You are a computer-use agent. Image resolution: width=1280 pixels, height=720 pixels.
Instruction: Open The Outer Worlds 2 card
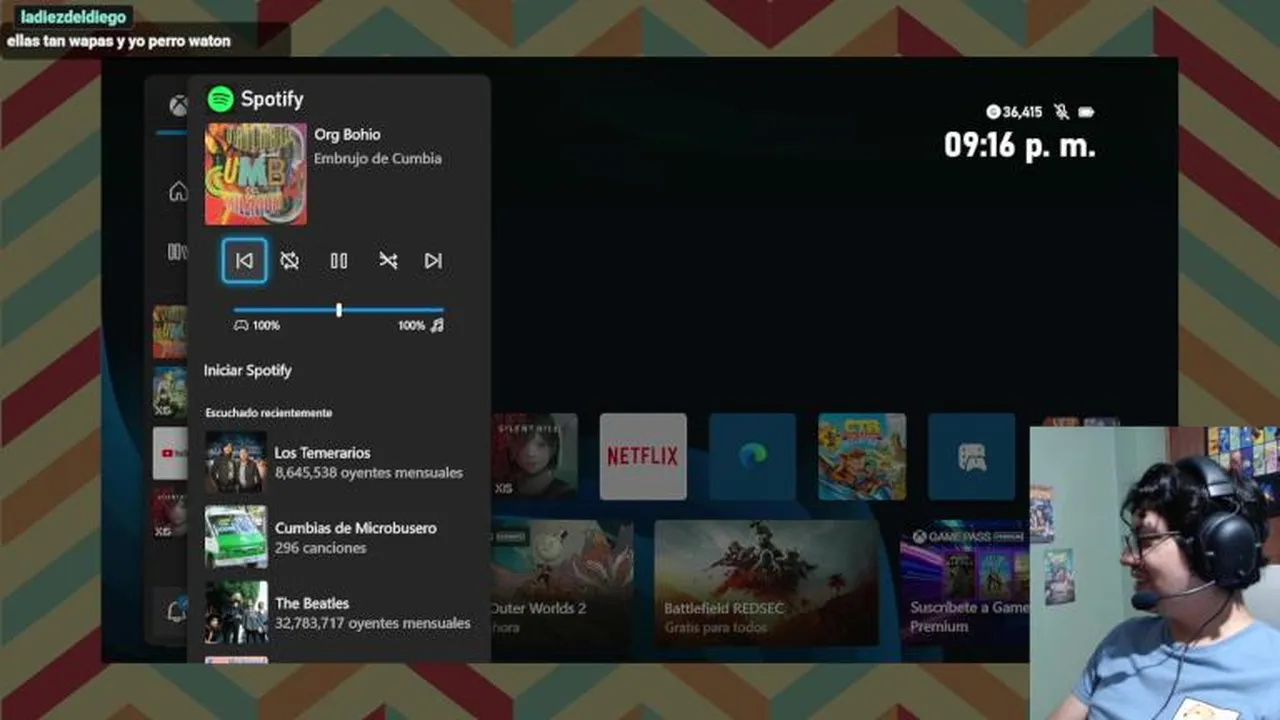[x=562, y=582]
